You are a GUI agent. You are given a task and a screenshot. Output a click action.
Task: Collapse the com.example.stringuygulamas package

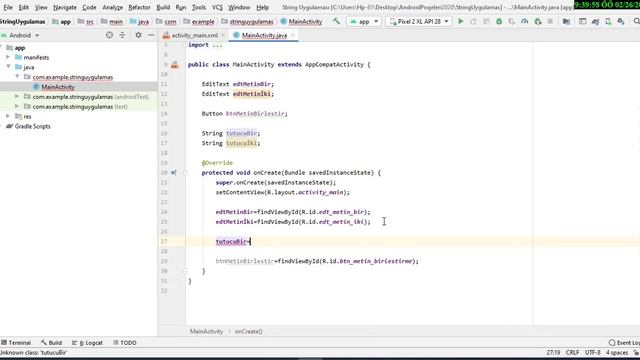click(17, 77)
